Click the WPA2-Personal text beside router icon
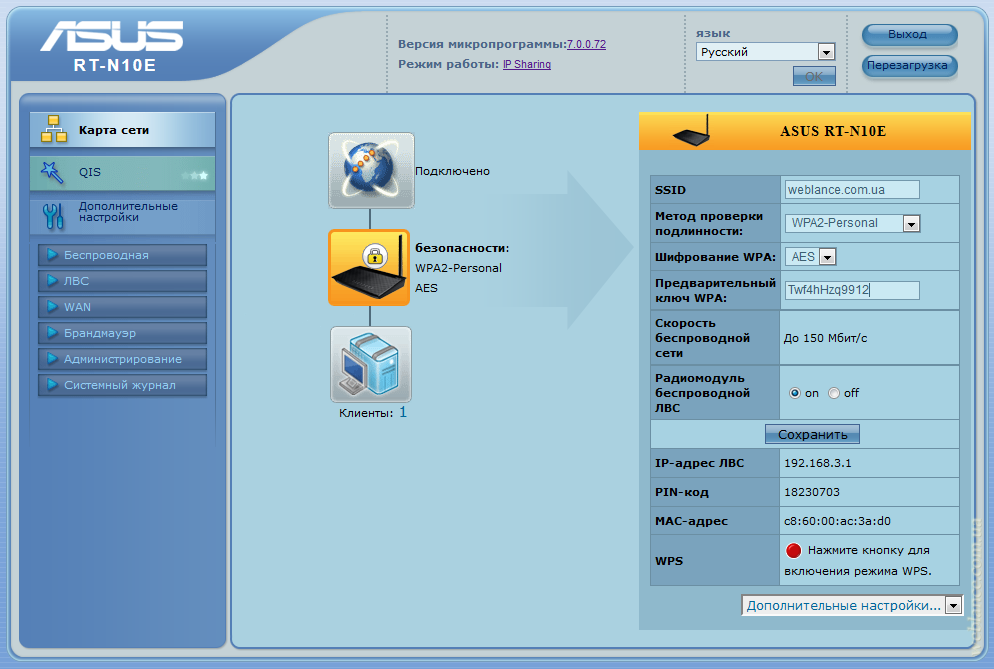 (458, 268)
